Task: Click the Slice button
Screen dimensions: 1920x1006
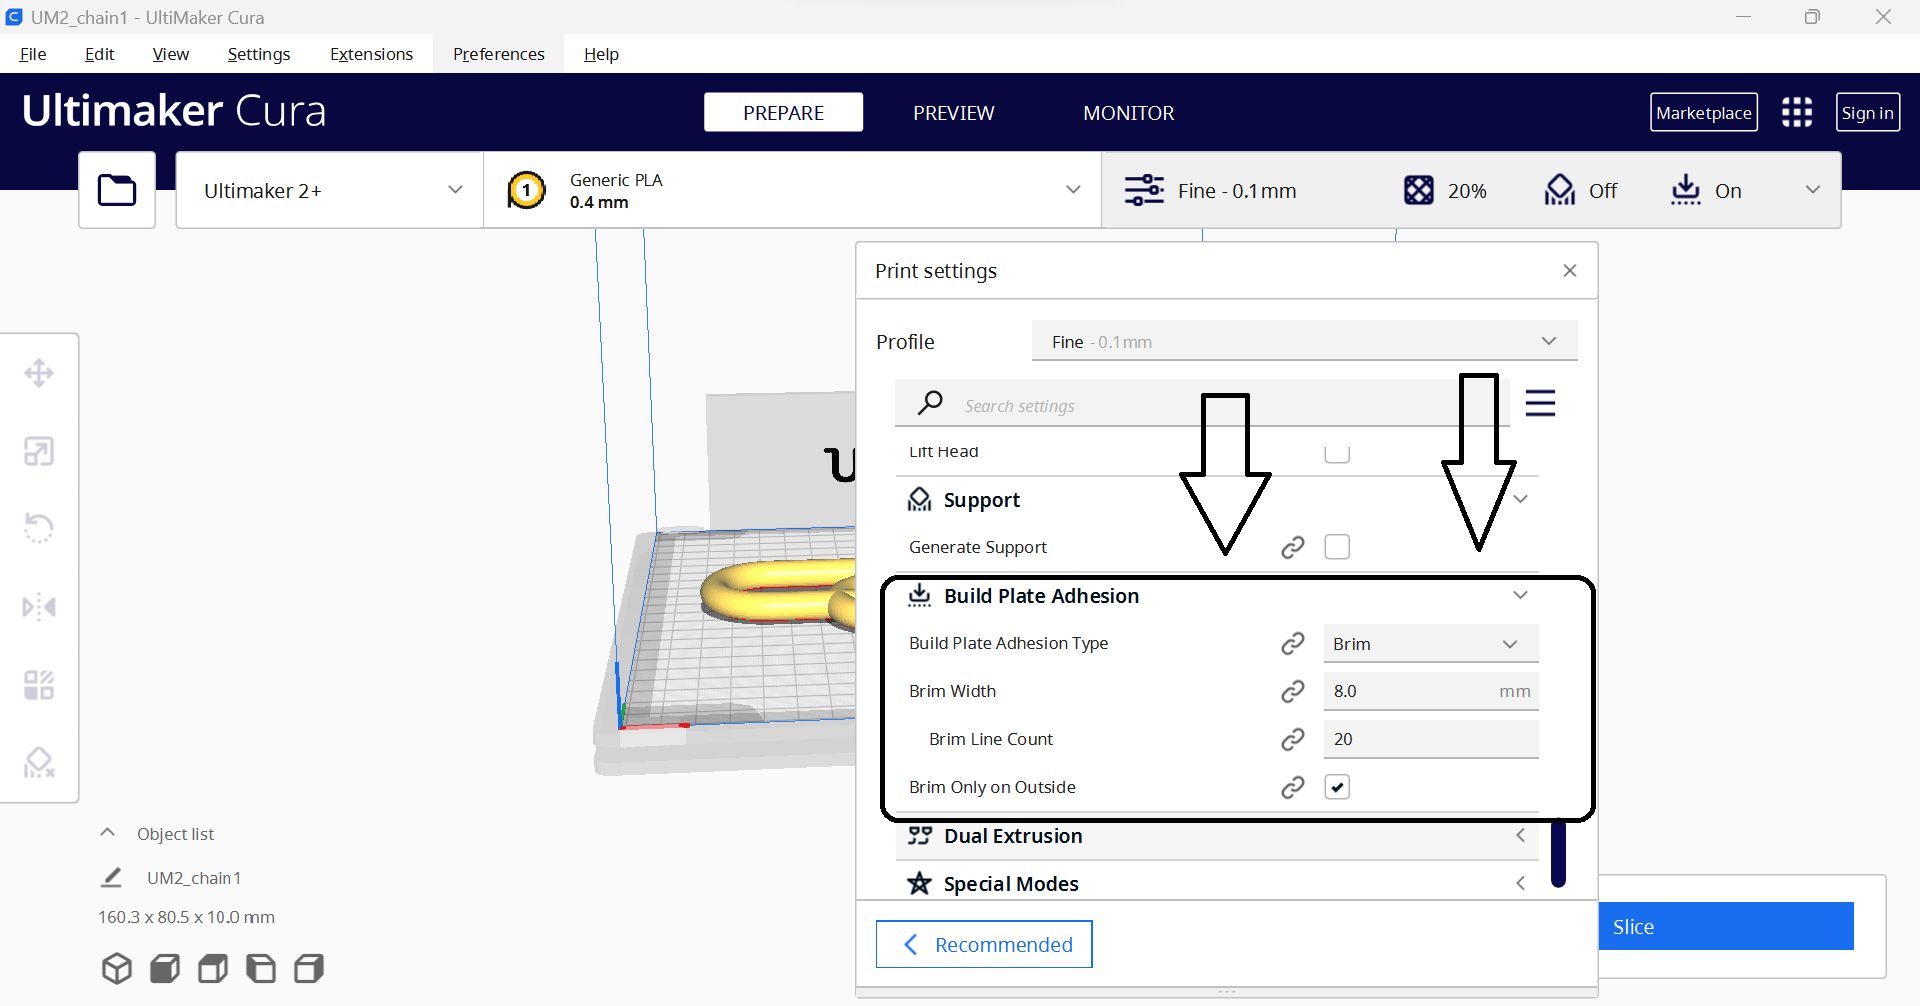Action: pos(1726,926)
